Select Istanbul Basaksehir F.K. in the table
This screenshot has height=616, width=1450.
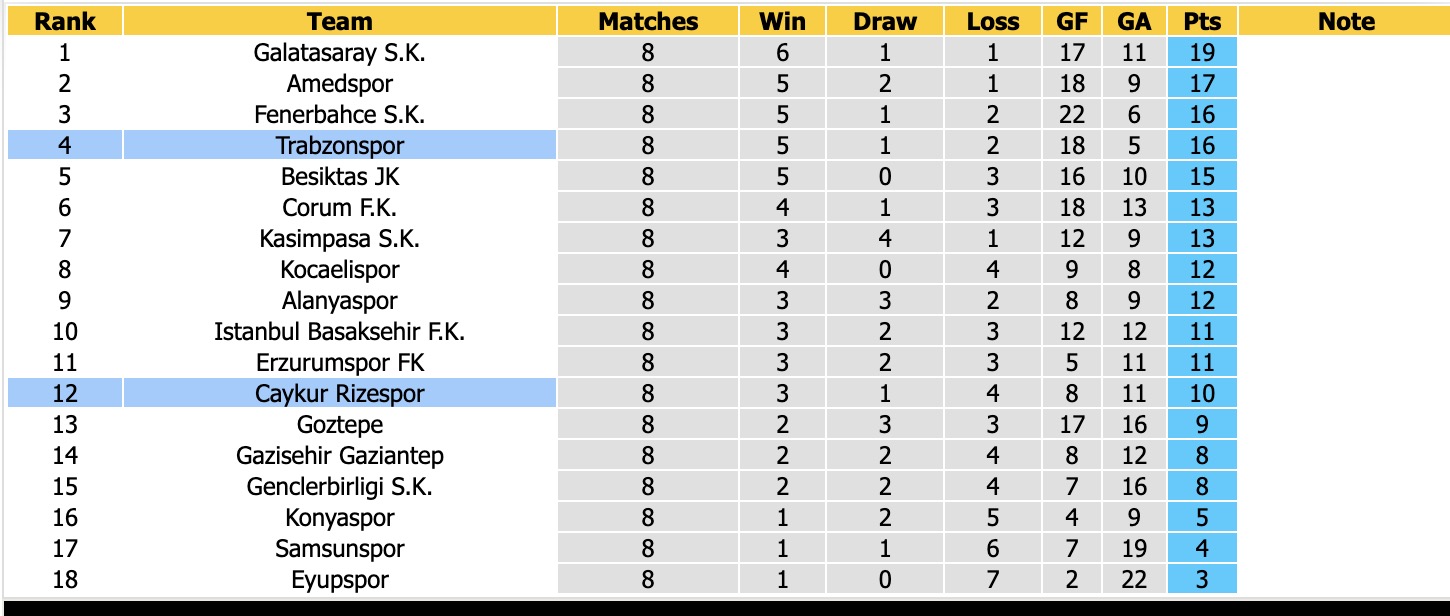tap(340, 332)
